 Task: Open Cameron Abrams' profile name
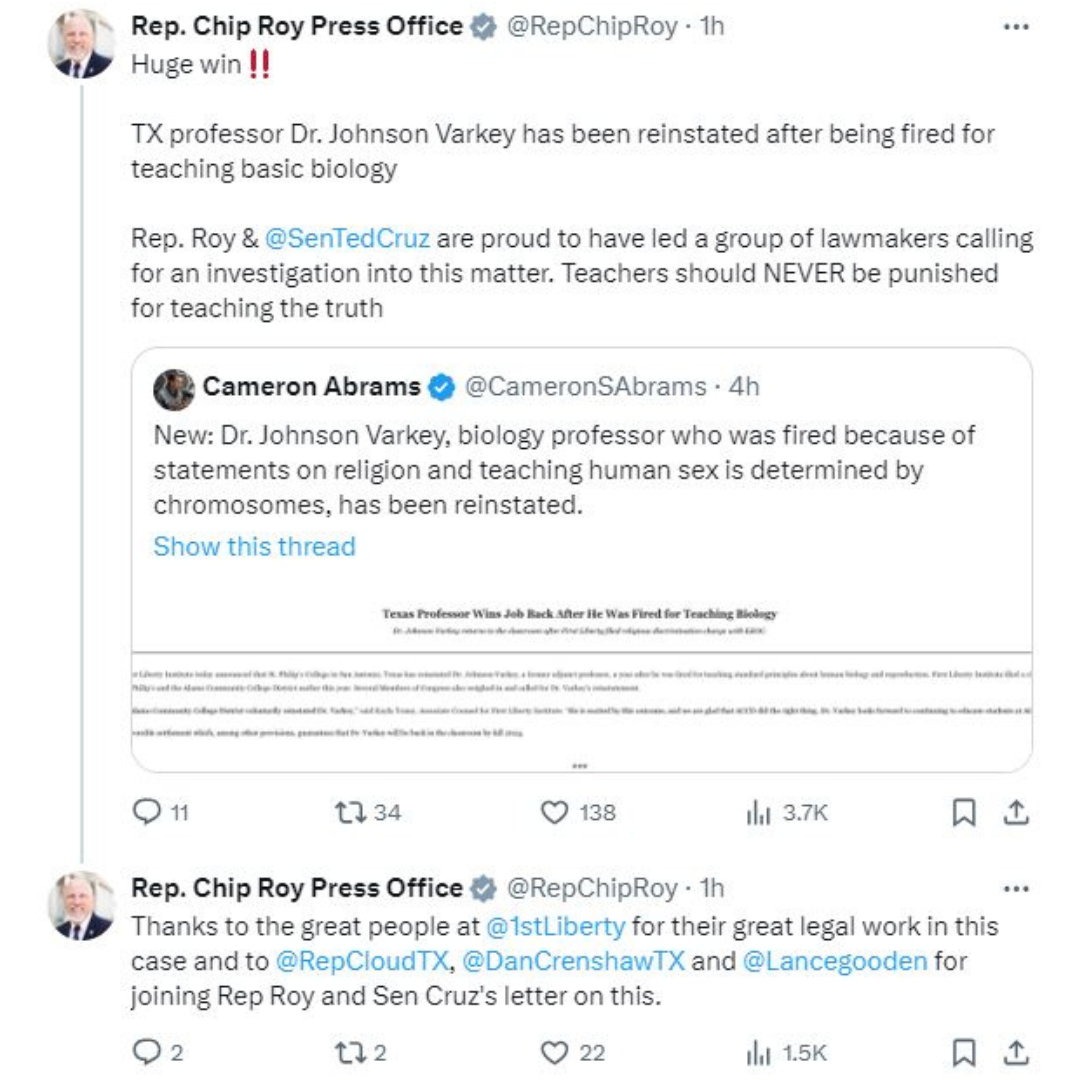click(314, 387)
